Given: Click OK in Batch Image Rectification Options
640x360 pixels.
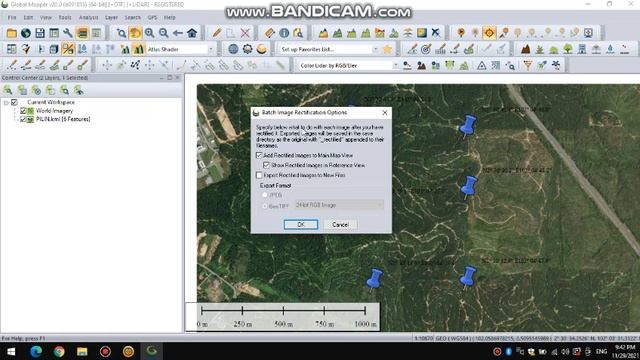Looking at the screenshot, I should 301,224.
